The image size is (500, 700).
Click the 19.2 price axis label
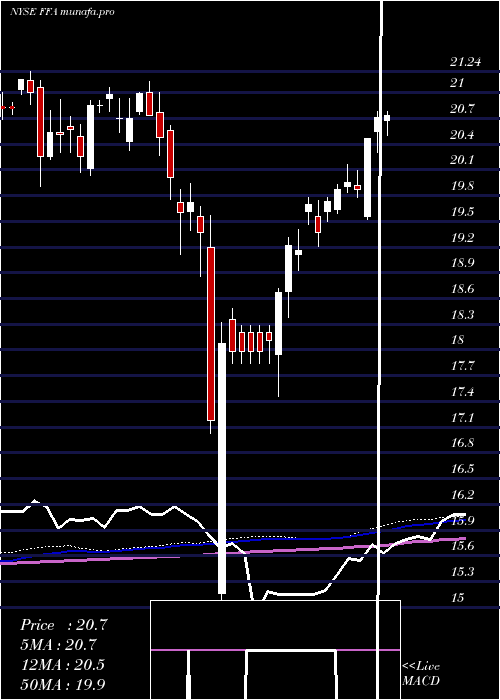point(462,237)
